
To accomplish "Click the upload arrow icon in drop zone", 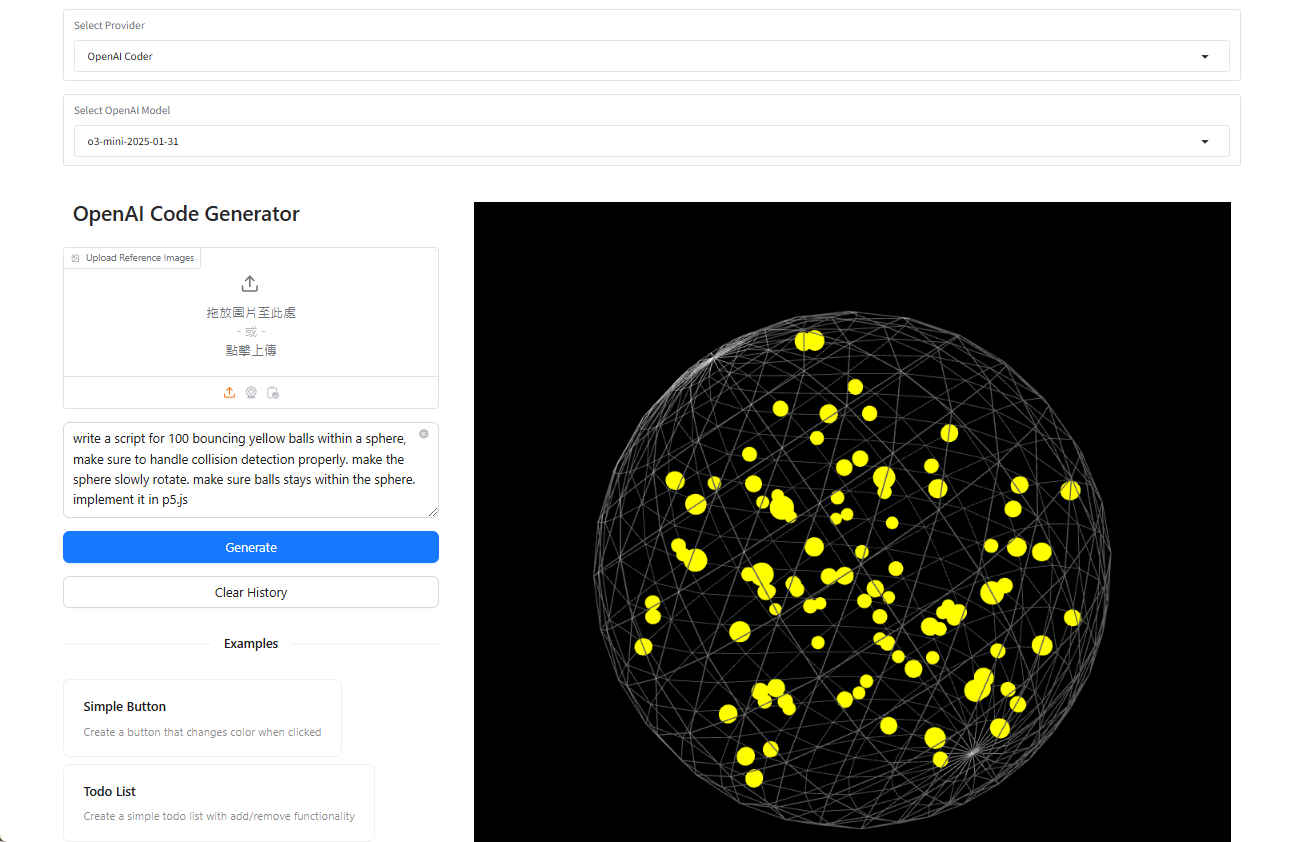I will pos(250,284).
